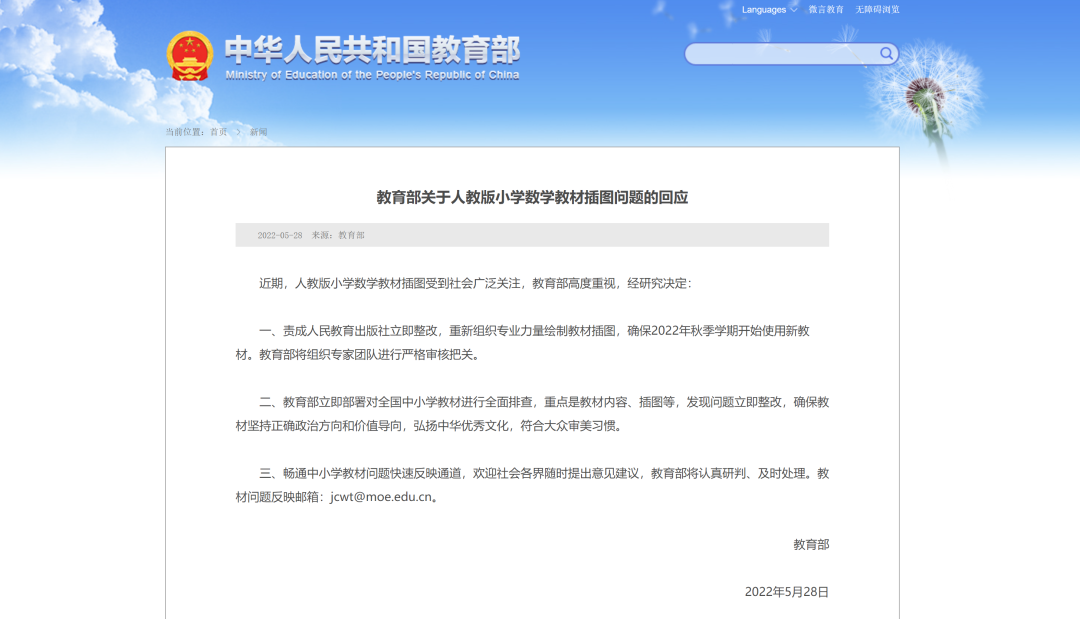Click the closing date 2022年5月28日
Viewport: 1080px width, 619px height.
tap(787, 592)
